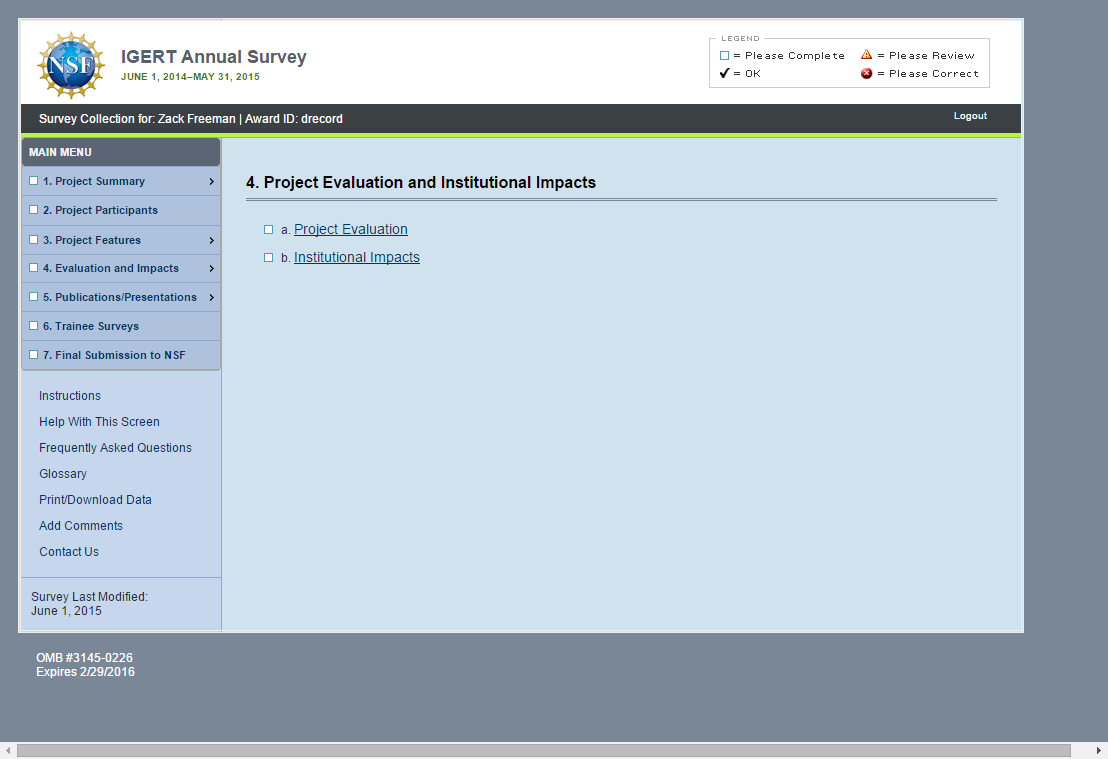Click status box beside 5. Publications/Presentations

coord(33,297)
